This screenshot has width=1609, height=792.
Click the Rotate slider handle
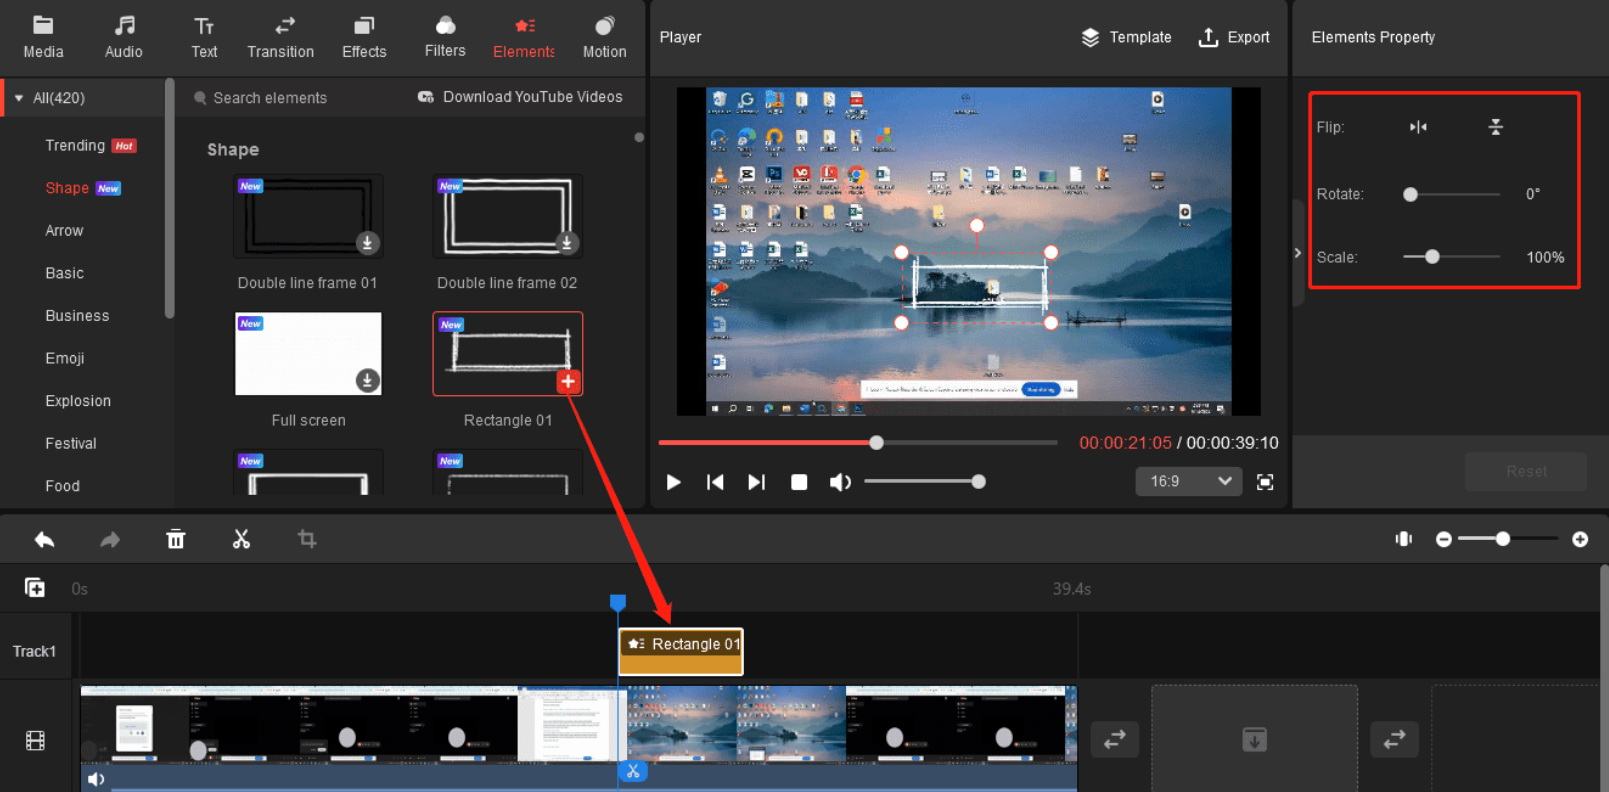coord(1410,194)
